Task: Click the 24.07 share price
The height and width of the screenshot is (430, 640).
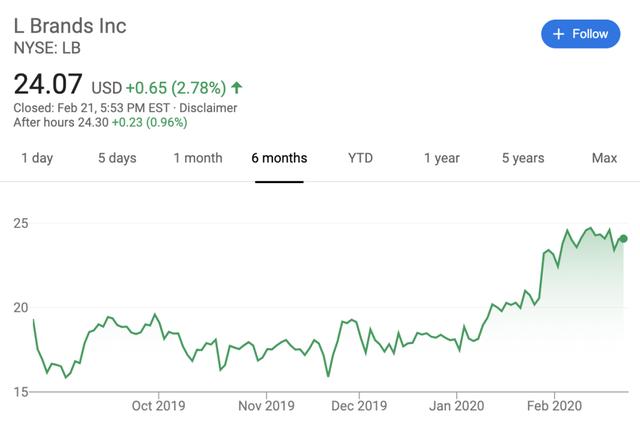Action: click(x=48, y=84)
